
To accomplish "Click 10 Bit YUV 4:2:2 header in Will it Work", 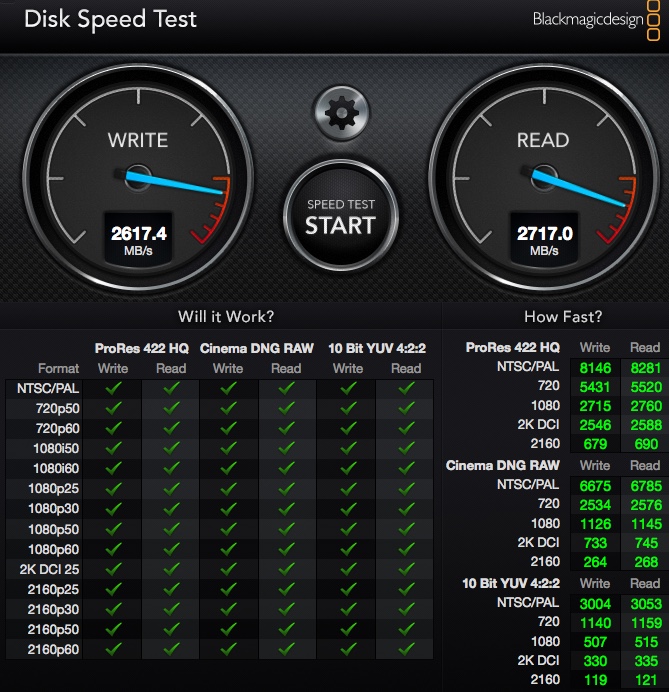I will click(377, 348).
